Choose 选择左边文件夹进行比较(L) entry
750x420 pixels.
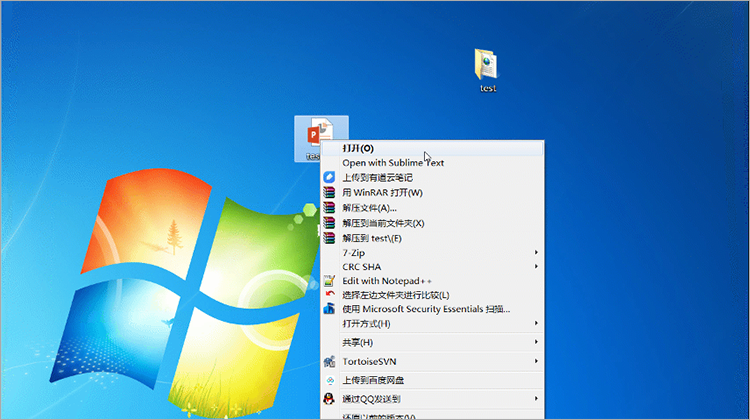point(432,295)
